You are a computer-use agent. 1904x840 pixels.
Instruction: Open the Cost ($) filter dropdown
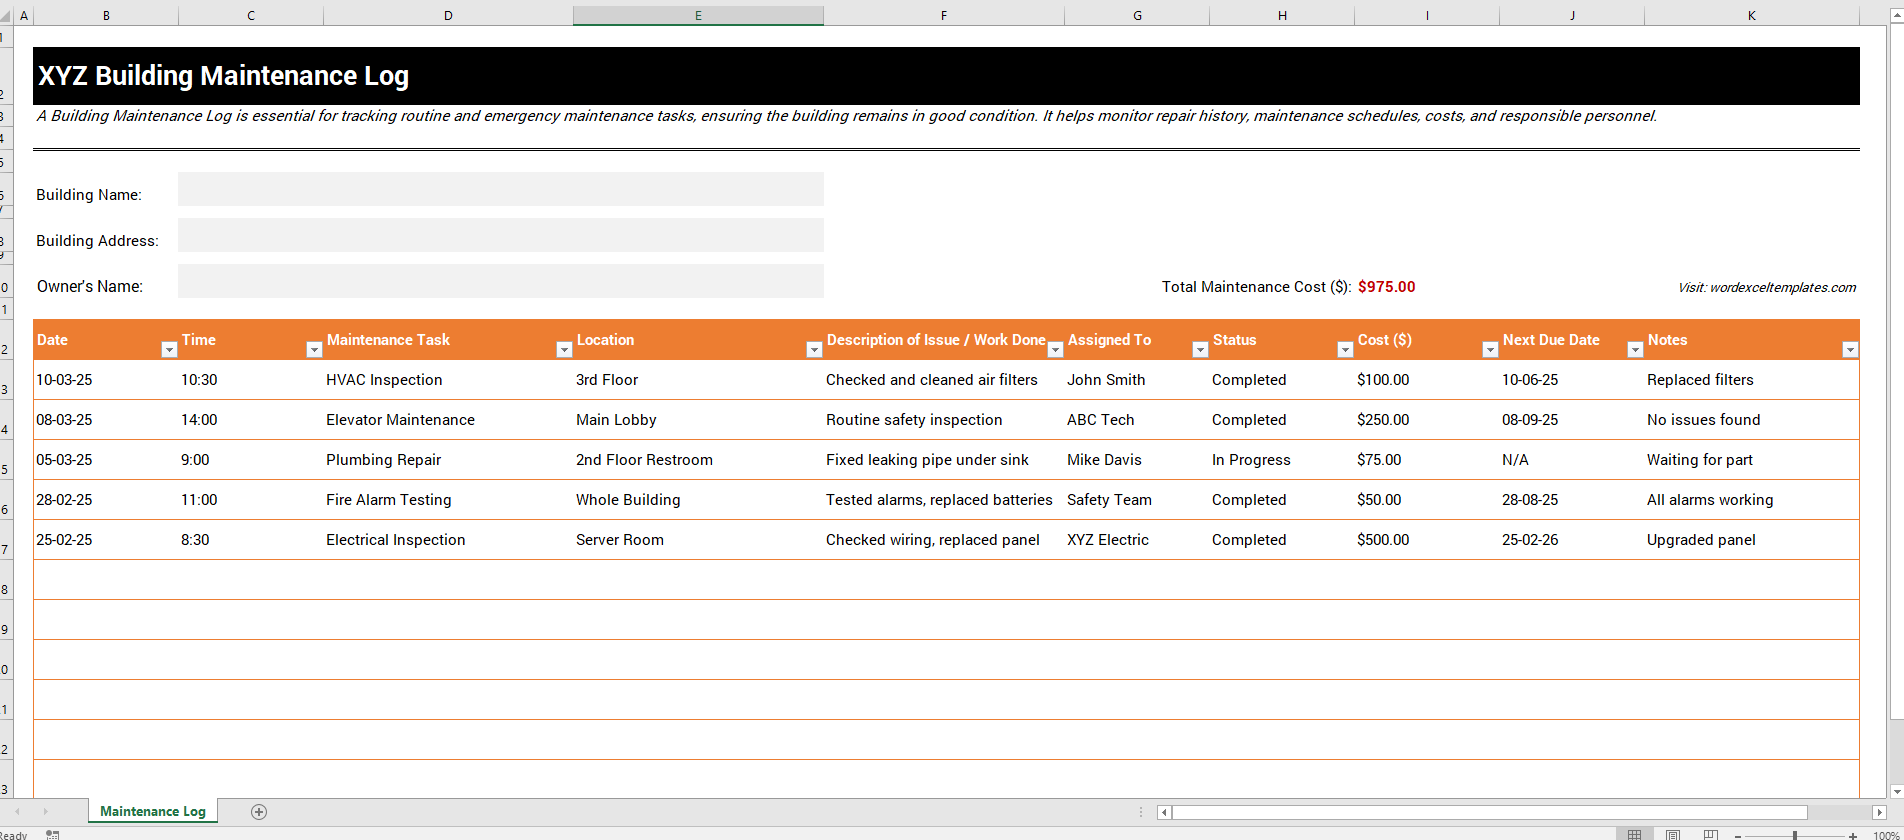(1490, 349)
